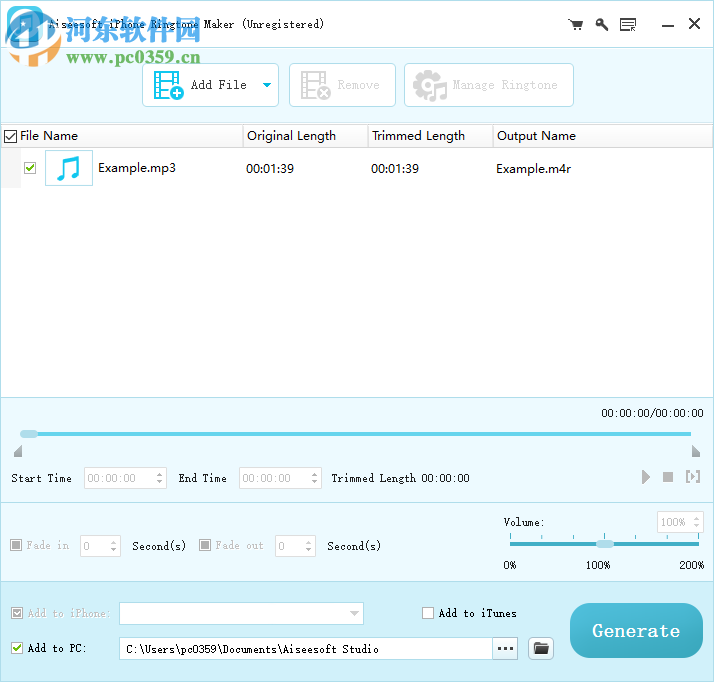Play the ringtone preview
714x682 pixels.
pyautogui.click(x=645, y=477)
